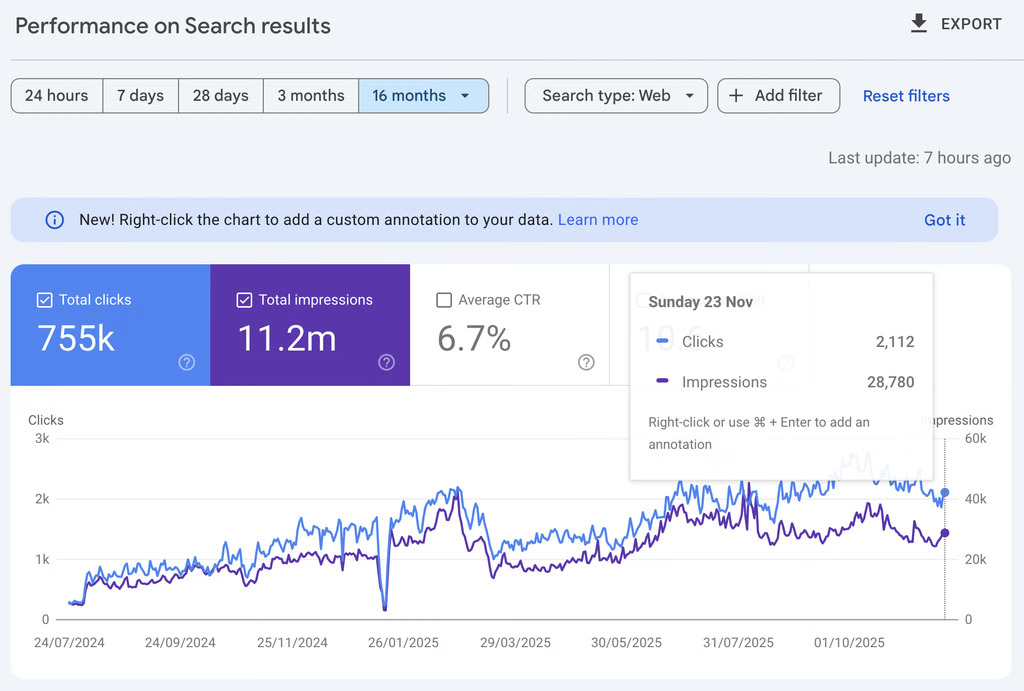1024x691 pixels.
Task: Click the blue Clicks data point on chart
Action: (x=945, y=493)
